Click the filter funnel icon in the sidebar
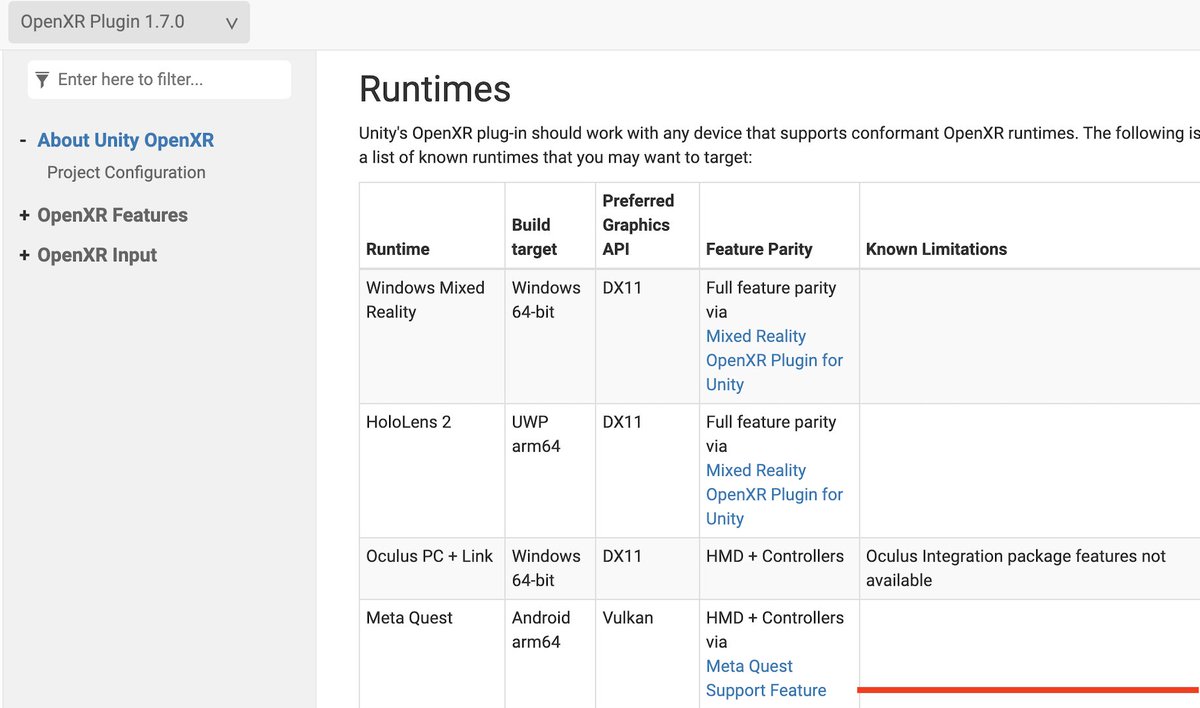 41,79
